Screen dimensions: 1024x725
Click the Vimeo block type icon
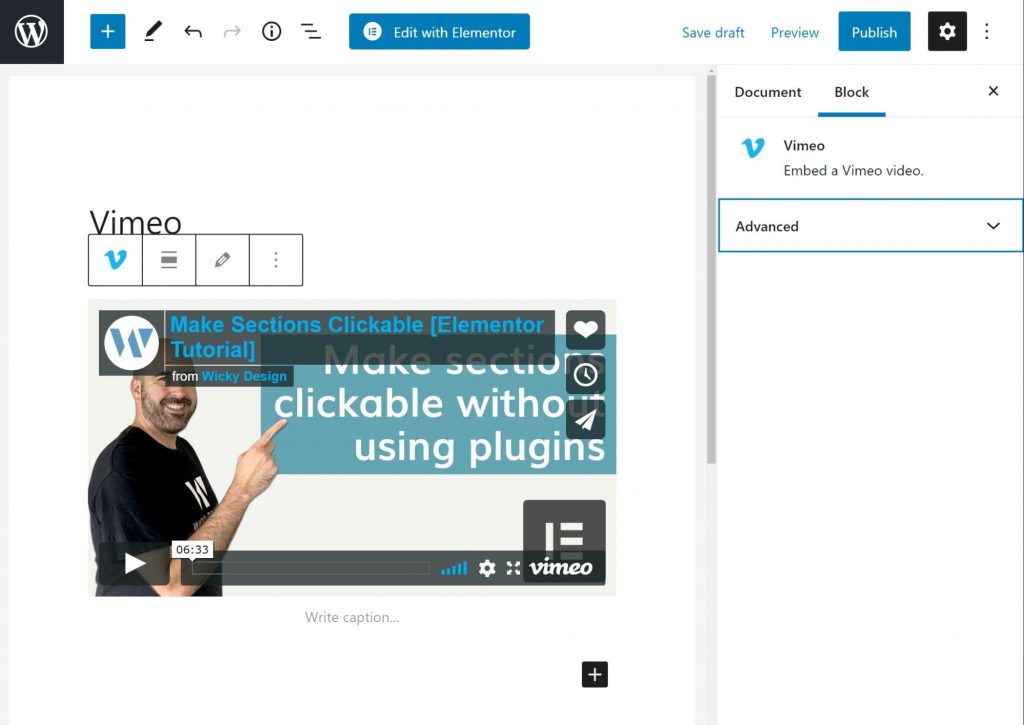(x=116, y=260)
